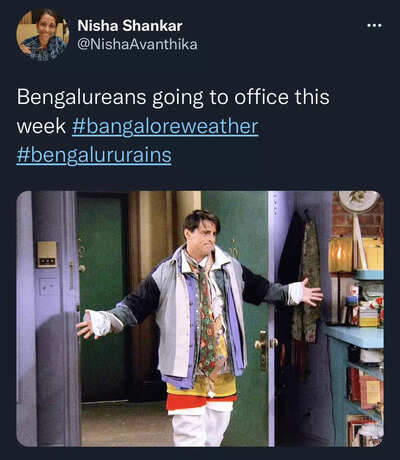Viewport: 400px width, 460px height.
Task: Click the Nisha Shankar display name
Action: point(130,26)
